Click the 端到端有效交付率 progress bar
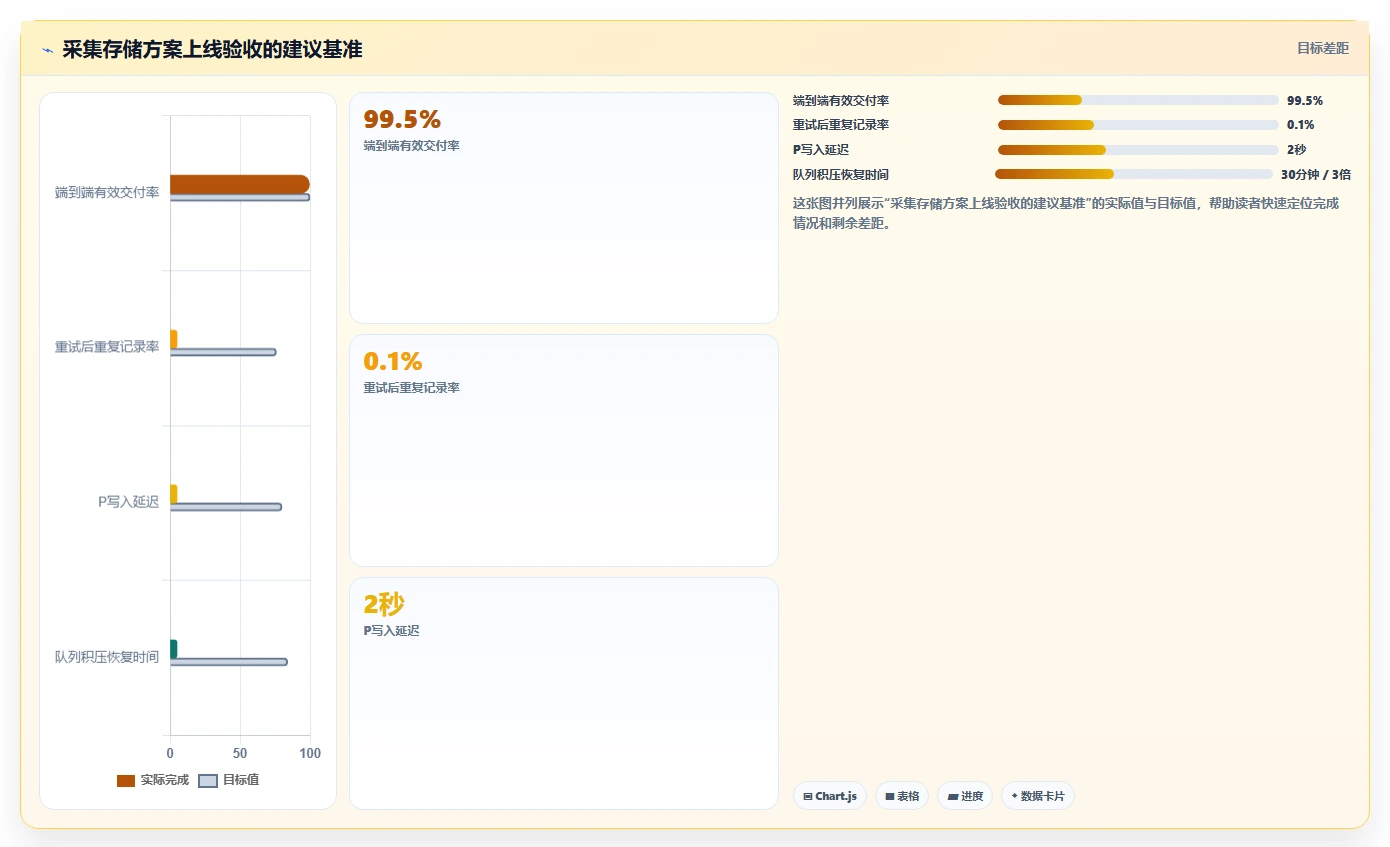Viewport: 1390px width, 847px height. 1138,100
